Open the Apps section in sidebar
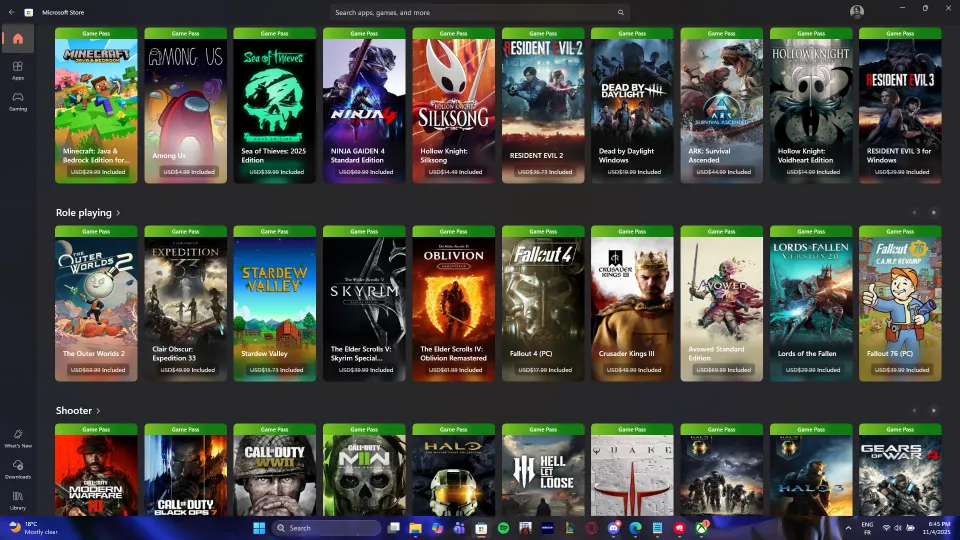960x540 pixels. tap(18, 70)
